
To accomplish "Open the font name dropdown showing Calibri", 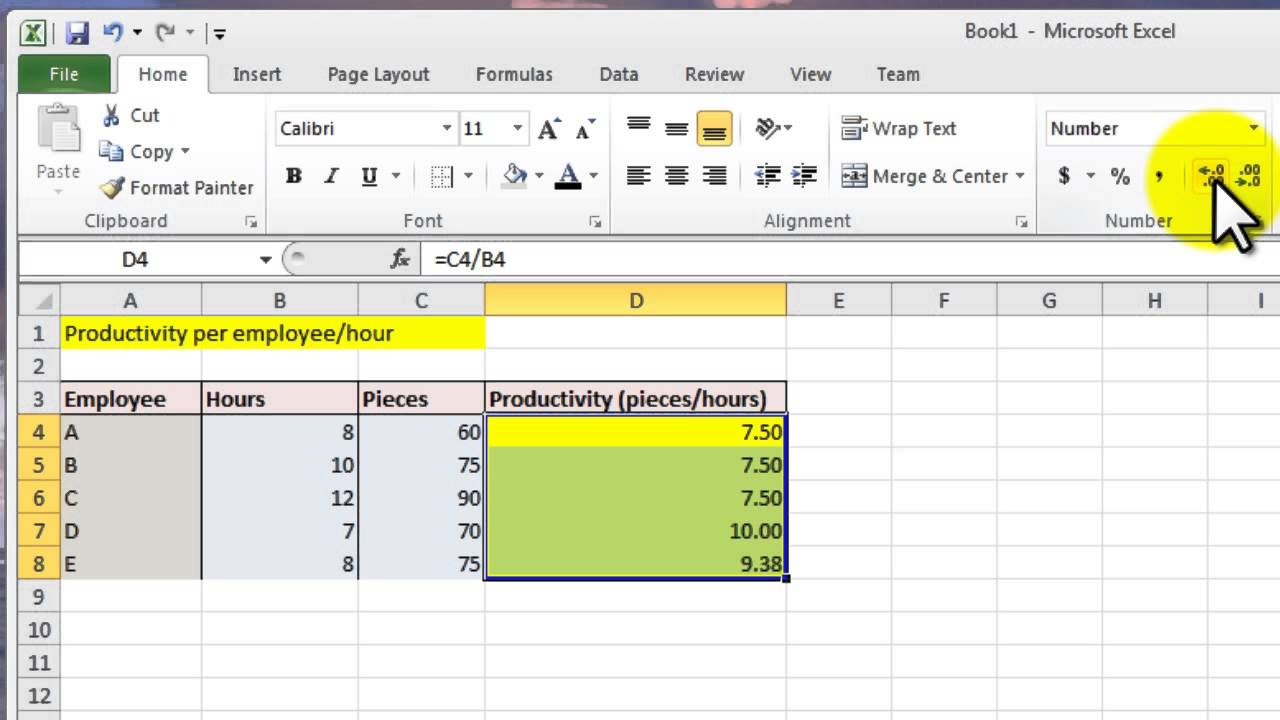I will [x=447, y=129].
